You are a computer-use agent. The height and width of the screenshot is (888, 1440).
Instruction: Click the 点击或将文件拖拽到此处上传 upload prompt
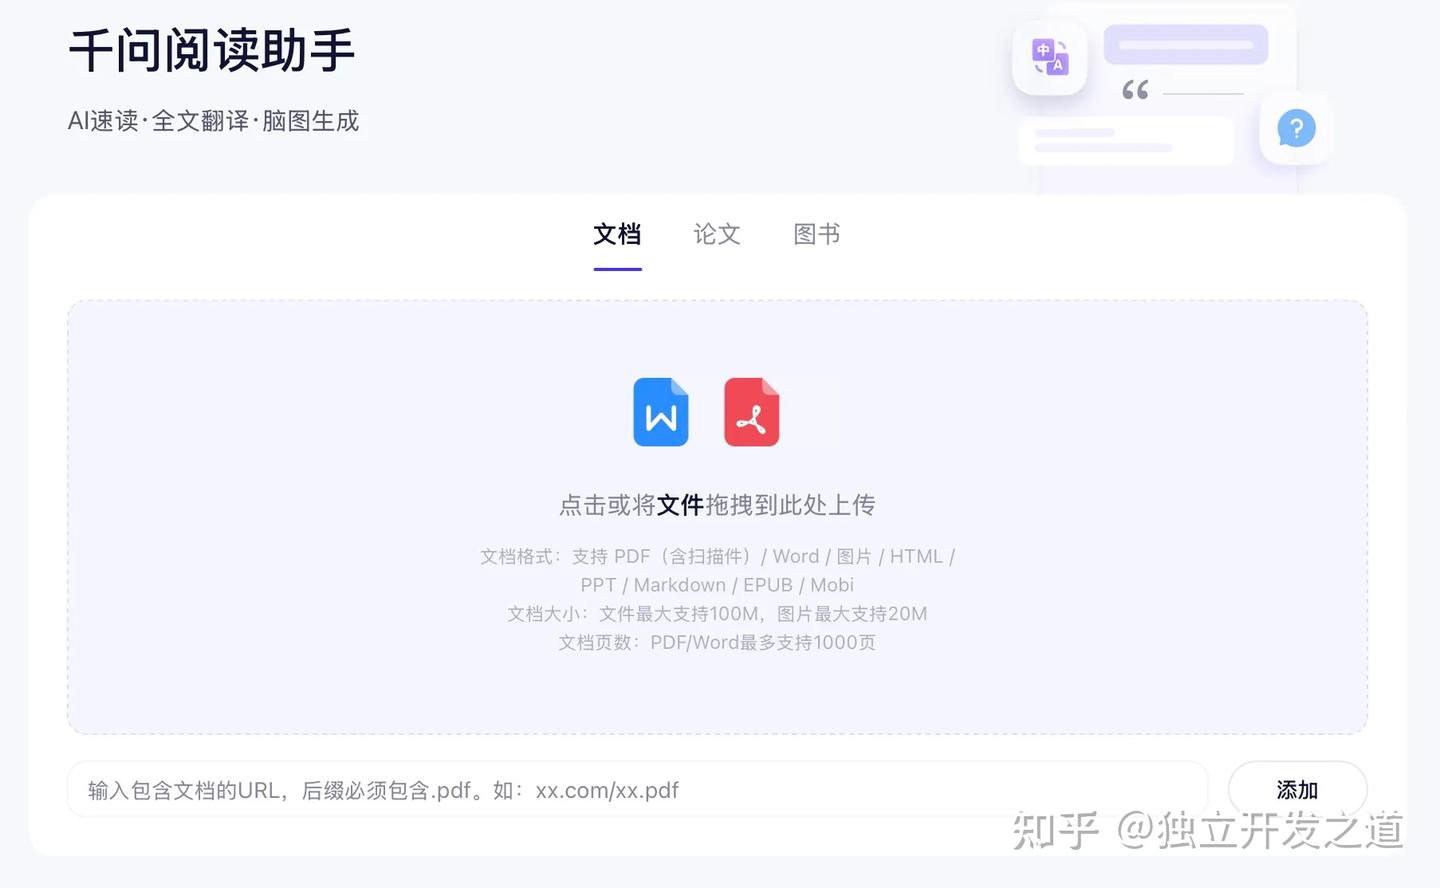pos(717,505)
